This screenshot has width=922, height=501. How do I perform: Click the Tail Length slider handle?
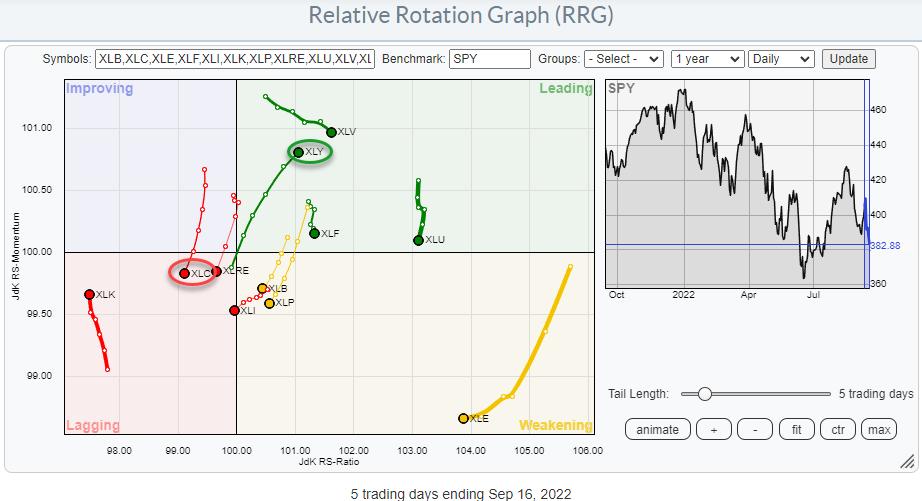(x=705, y=394)
